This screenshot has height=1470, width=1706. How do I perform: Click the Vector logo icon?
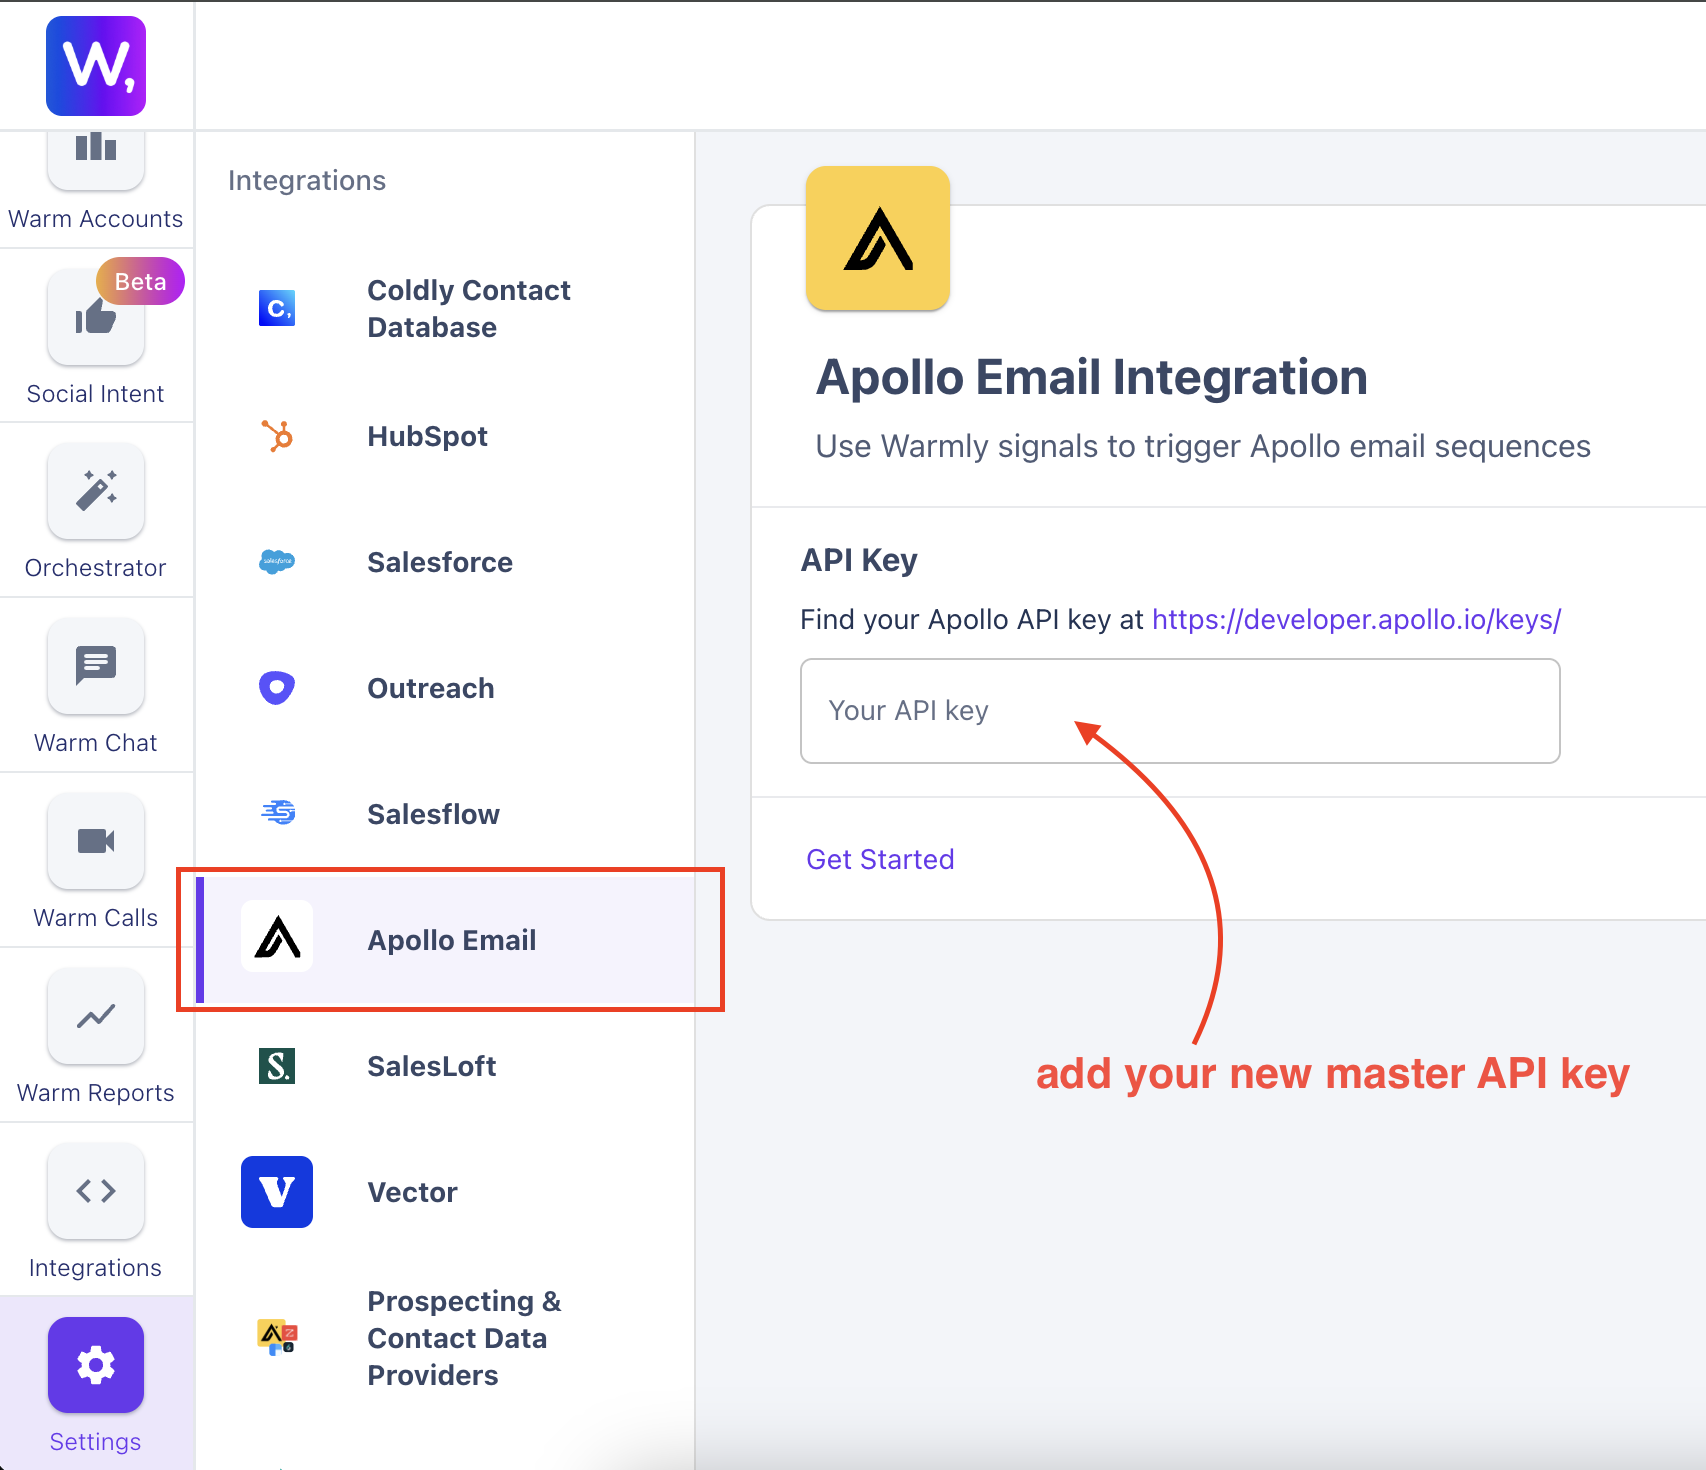click(277, 1192)
